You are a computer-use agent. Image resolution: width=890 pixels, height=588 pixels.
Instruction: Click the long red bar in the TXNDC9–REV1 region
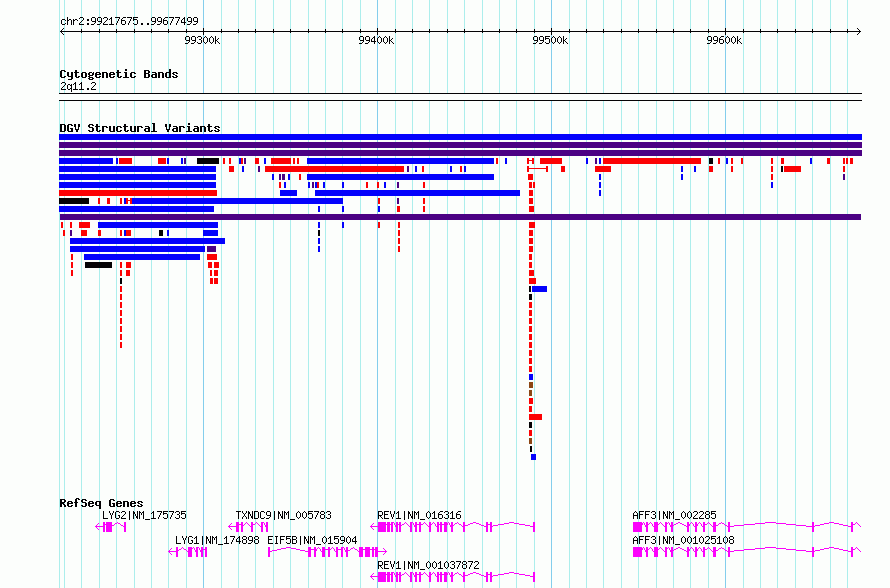[x=334, y=169]
